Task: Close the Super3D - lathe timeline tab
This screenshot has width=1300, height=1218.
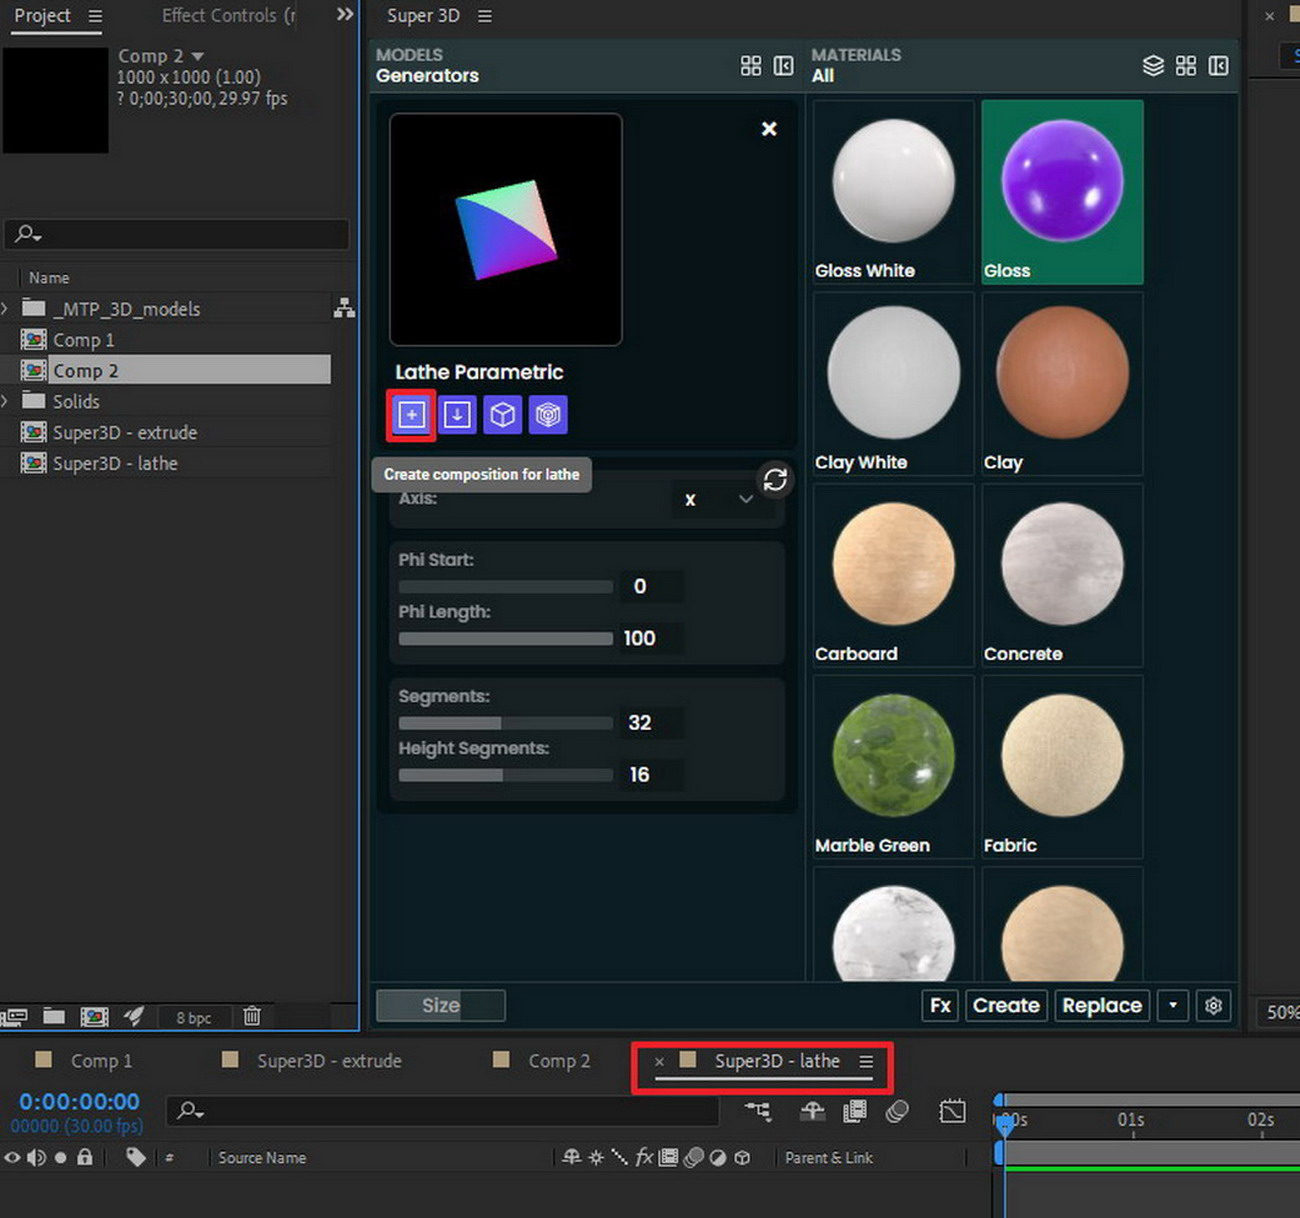Action: coord(659,1061)
